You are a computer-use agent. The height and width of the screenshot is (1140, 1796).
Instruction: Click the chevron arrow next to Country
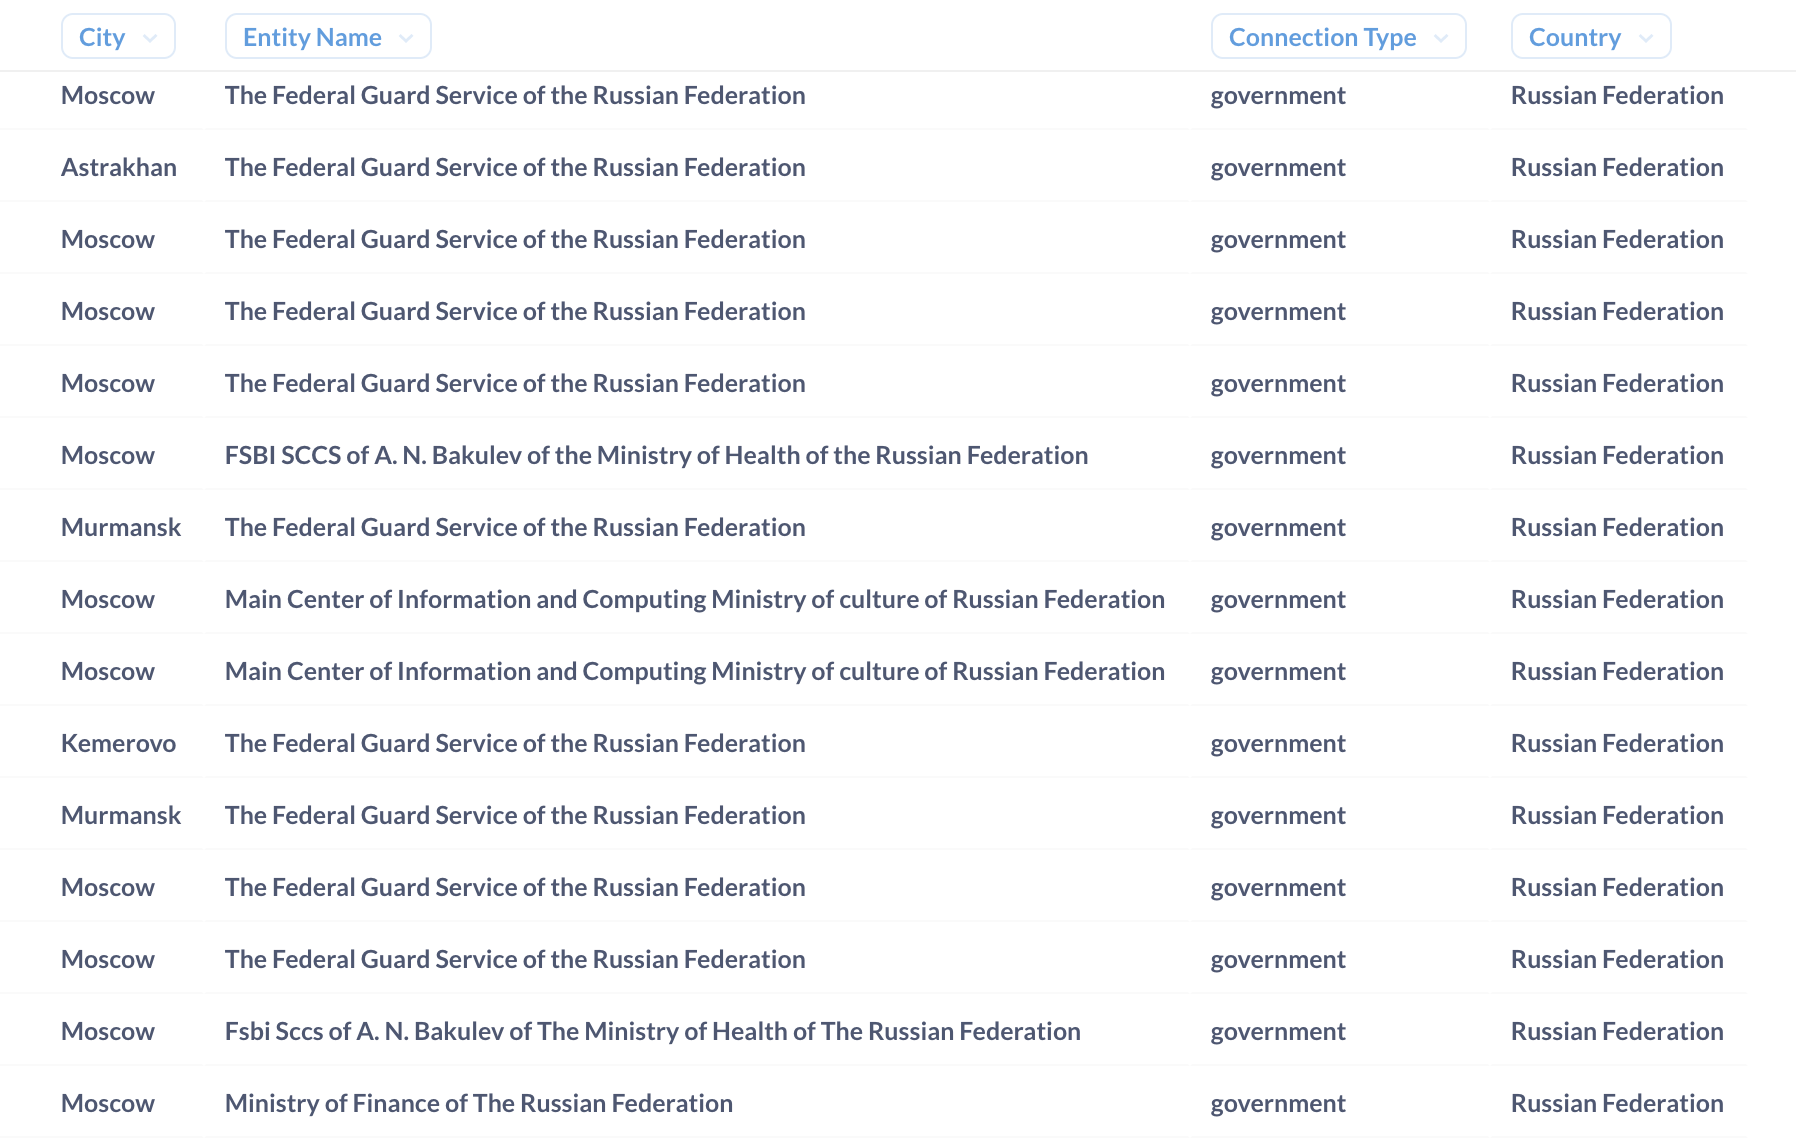pos(1646,38)
